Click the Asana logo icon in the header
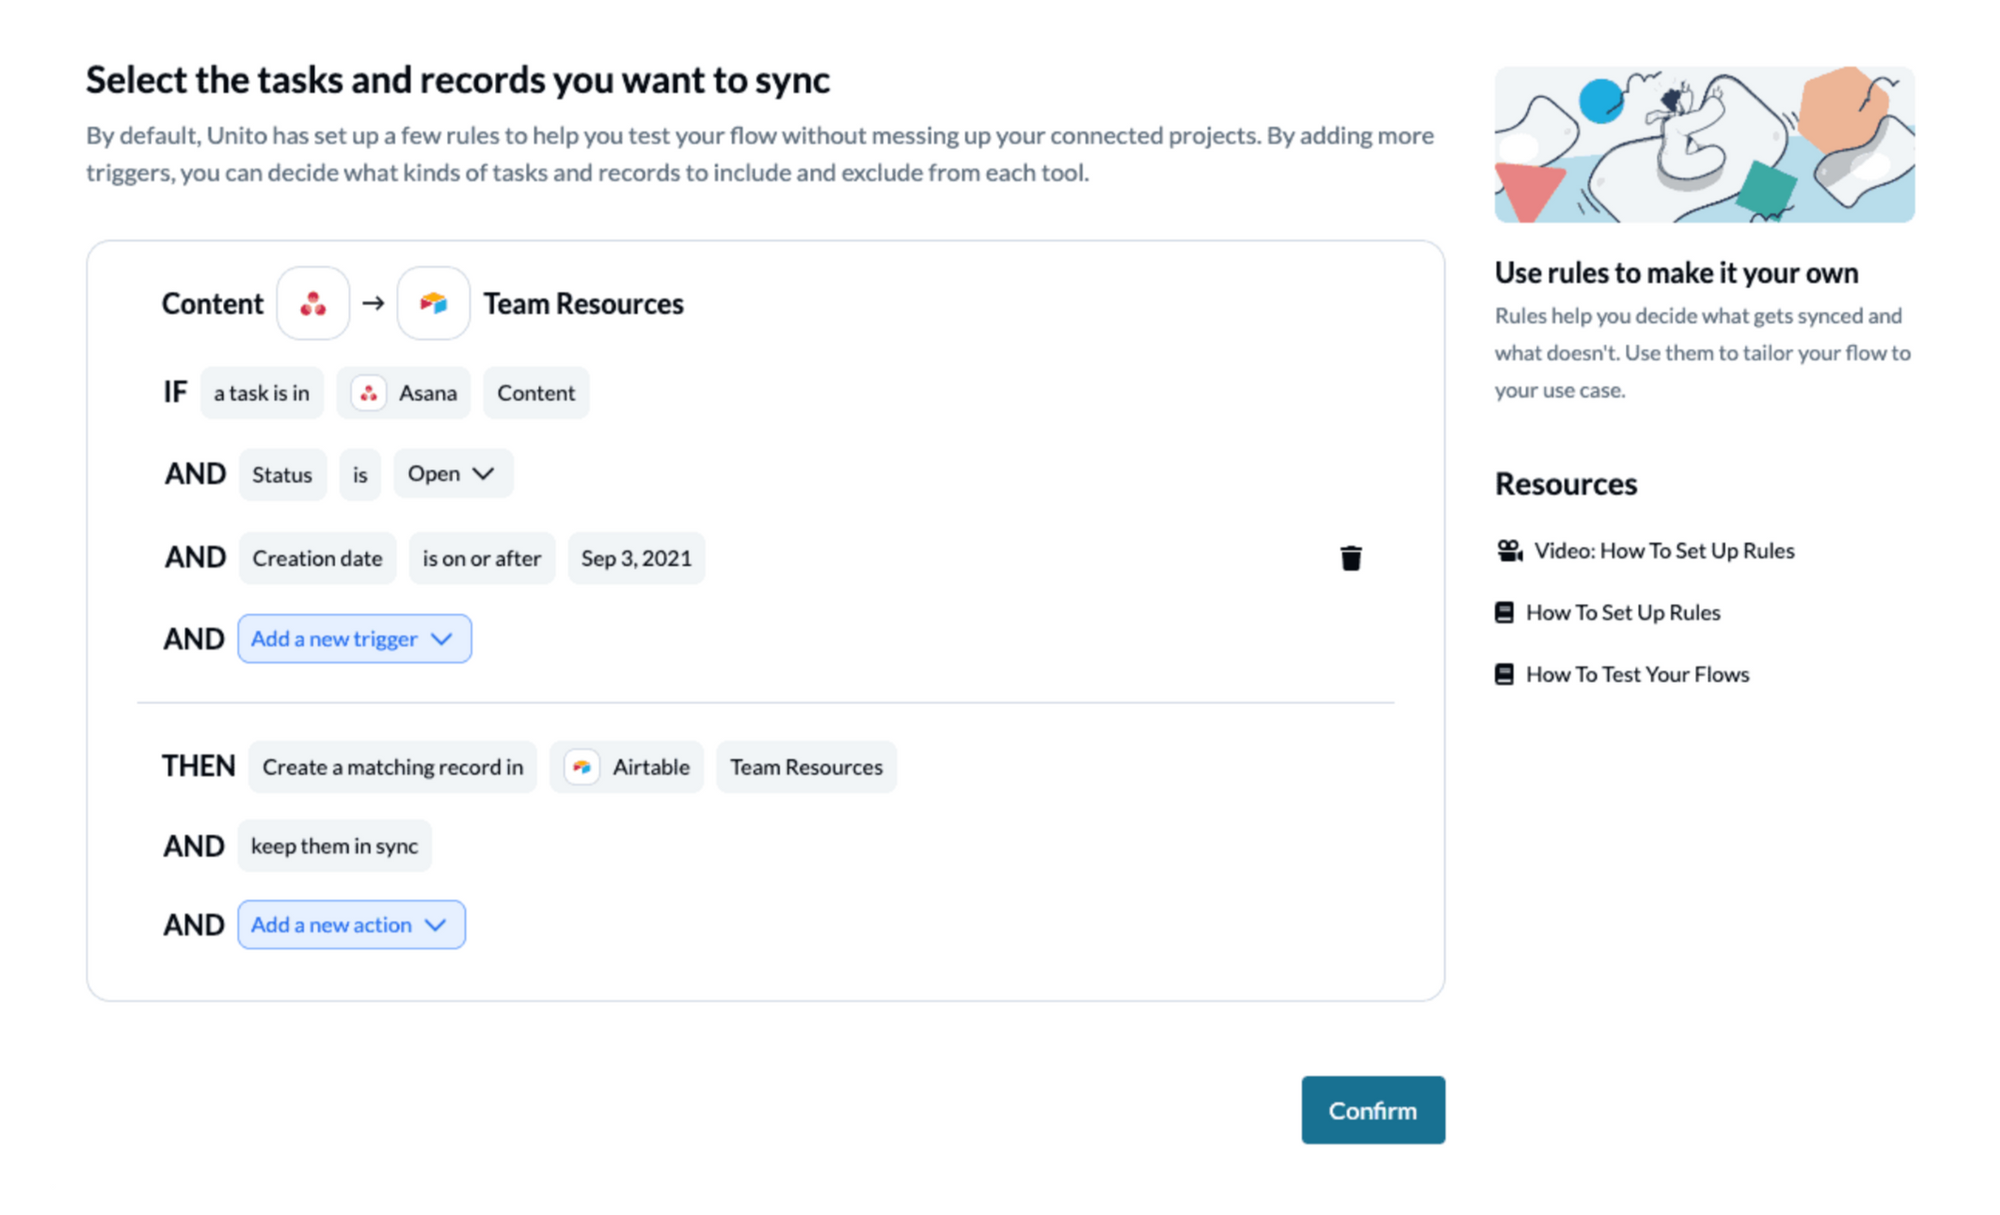The width and height of the screenshot is (2000, 1215). [313, 303]
